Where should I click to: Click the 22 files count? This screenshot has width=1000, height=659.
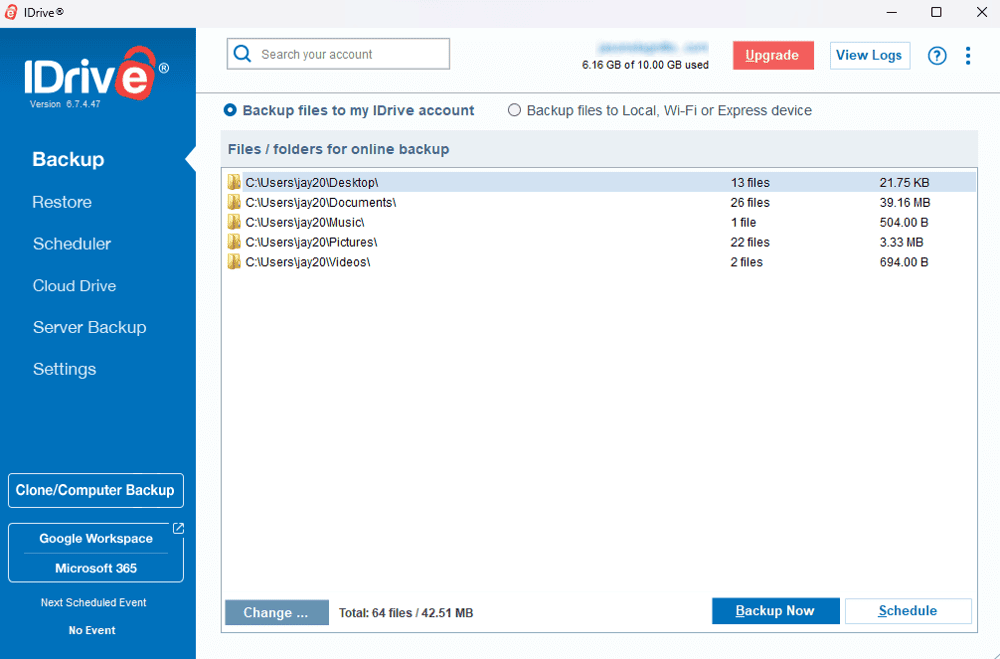(750, 242)
